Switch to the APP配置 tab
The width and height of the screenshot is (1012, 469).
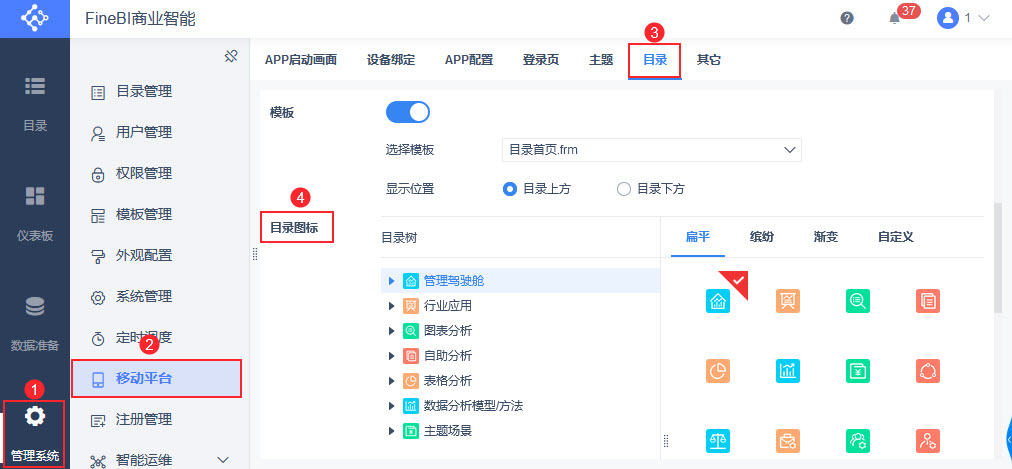[468, 60]
